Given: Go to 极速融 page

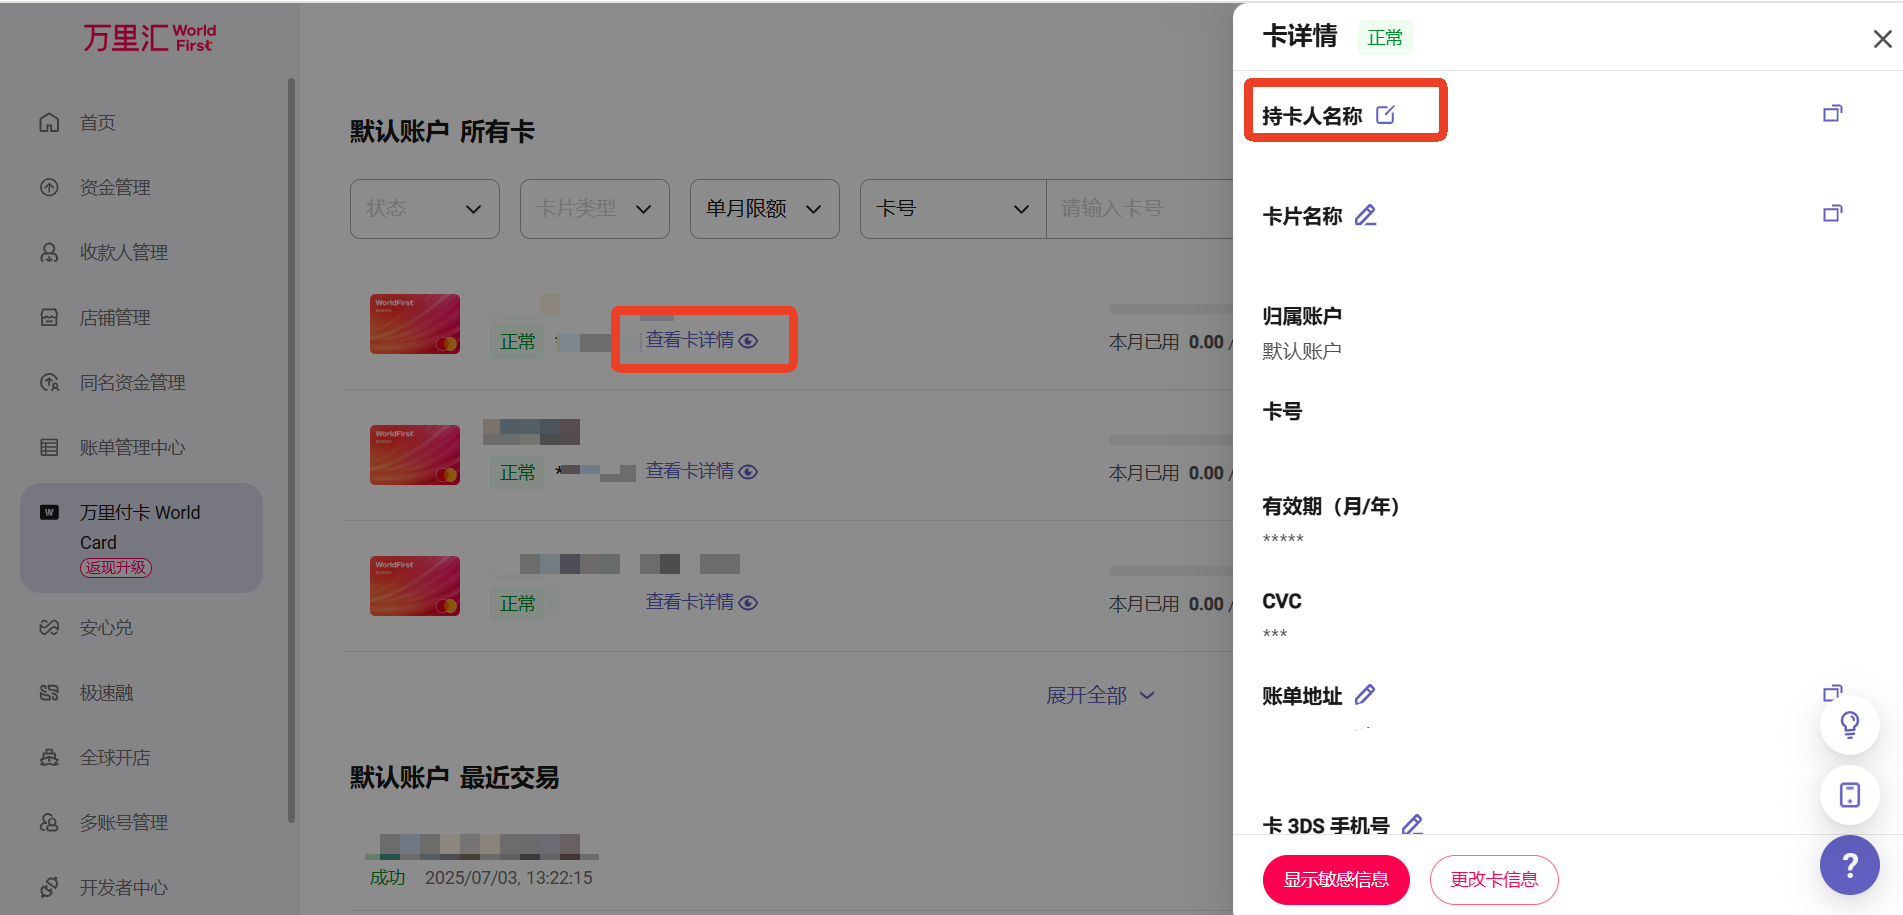Looking at the screenshot, I should click(106, 693).
